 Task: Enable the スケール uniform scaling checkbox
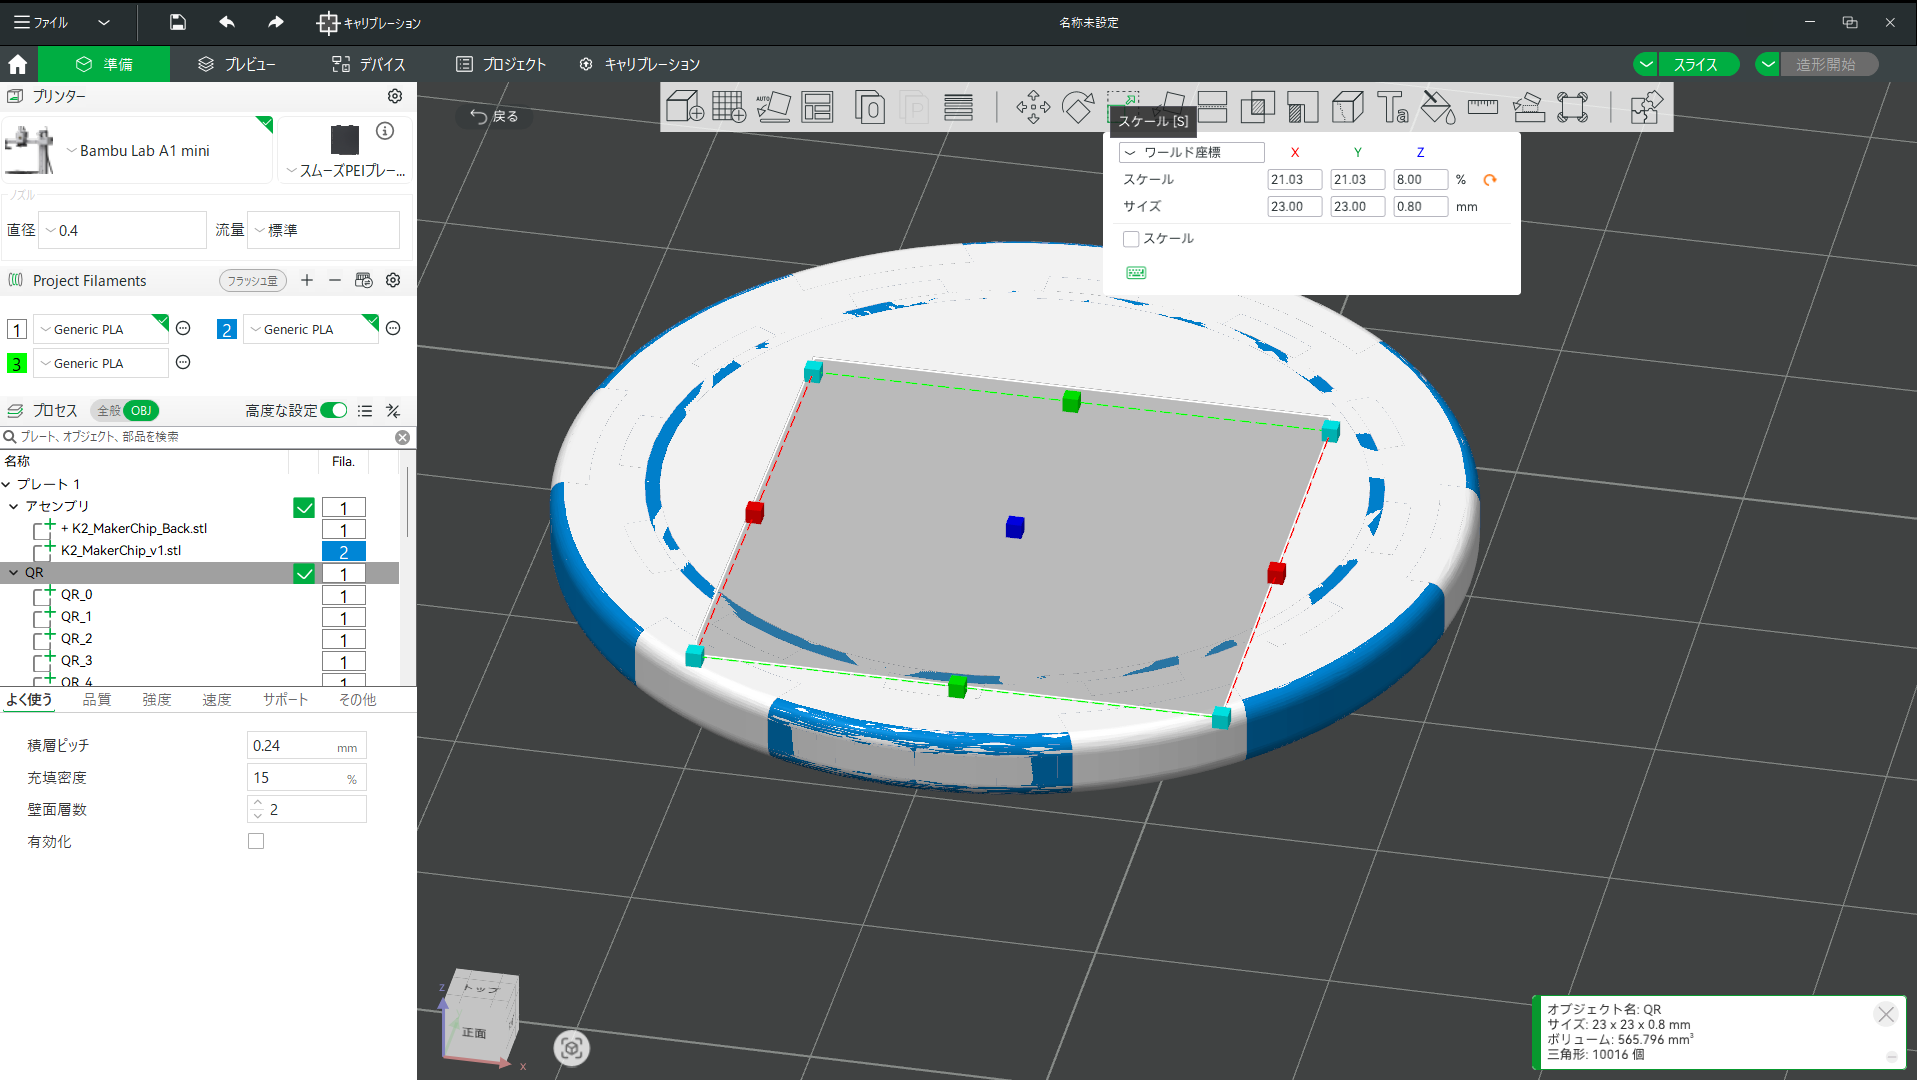pos(1131,239)
